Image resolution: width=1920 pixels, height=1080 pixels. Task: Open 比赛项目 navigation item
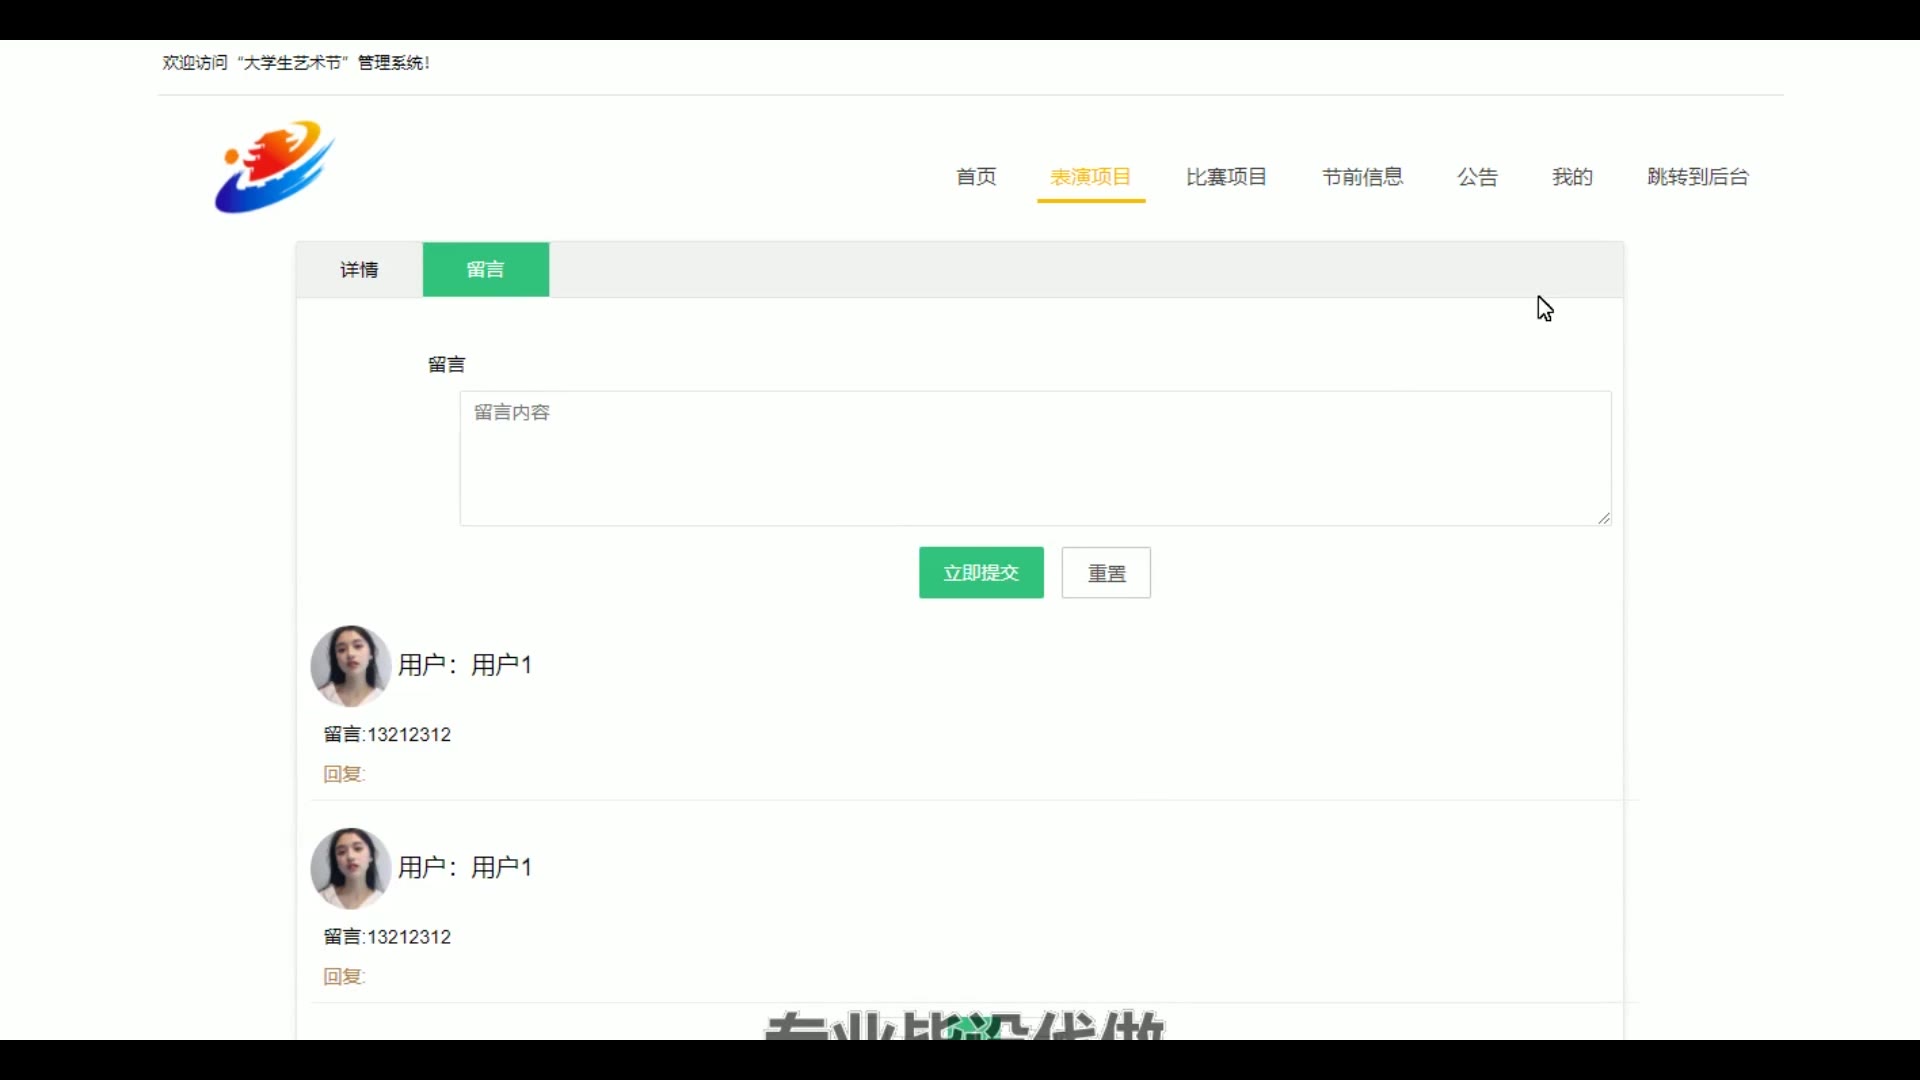[x=1227, y=177]
